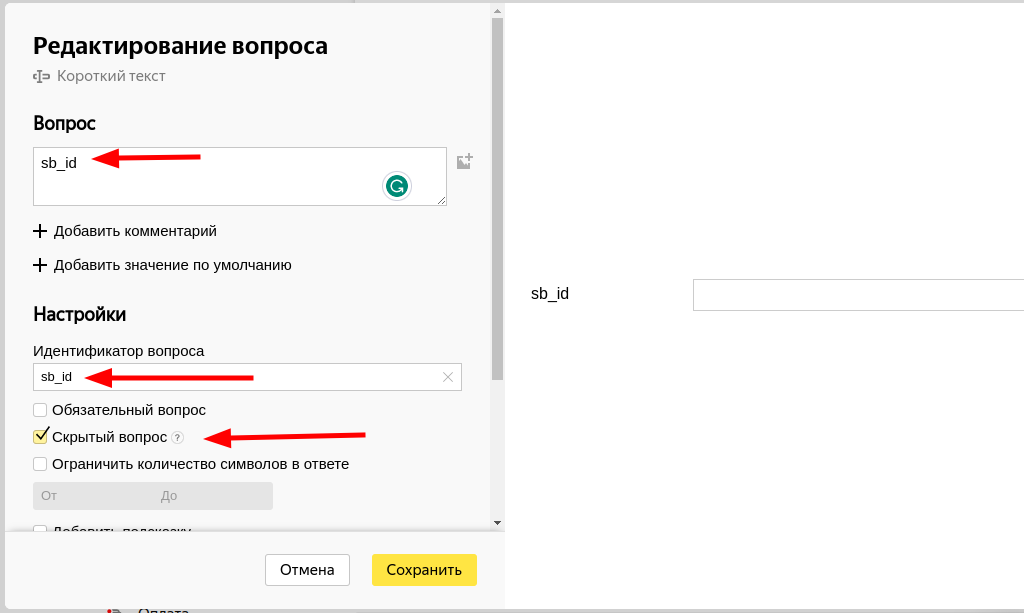Save changes with the Сохранить button
Viewport: 1024px width, 613px height.
tap(424, 570)
